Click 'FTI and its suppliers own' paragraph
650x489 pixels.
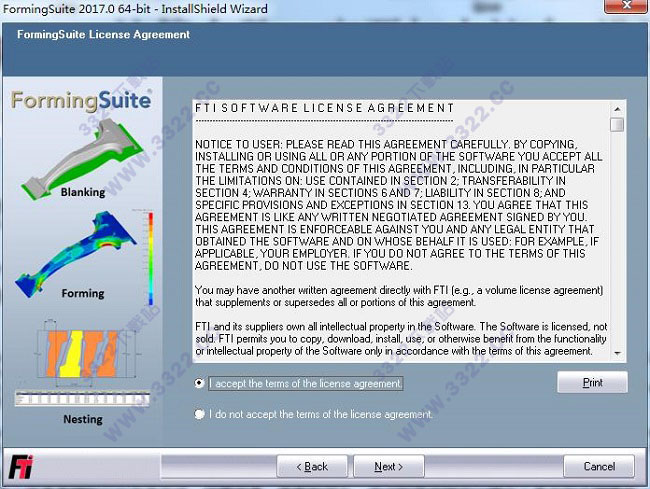[401, 339]
